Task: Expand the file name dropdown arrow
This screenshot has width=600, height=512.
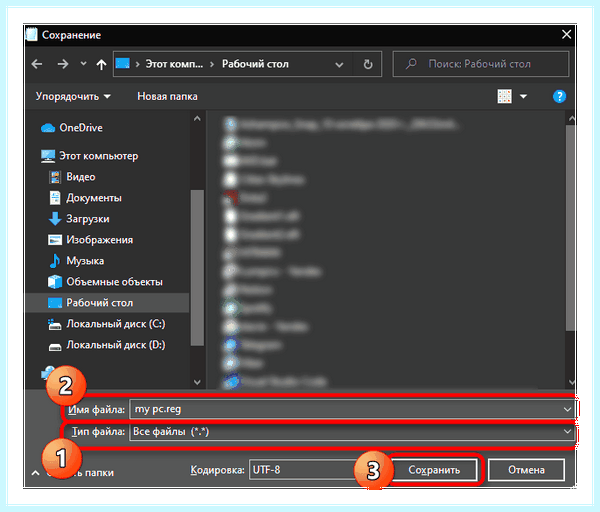Action: (x=567, y=410)
